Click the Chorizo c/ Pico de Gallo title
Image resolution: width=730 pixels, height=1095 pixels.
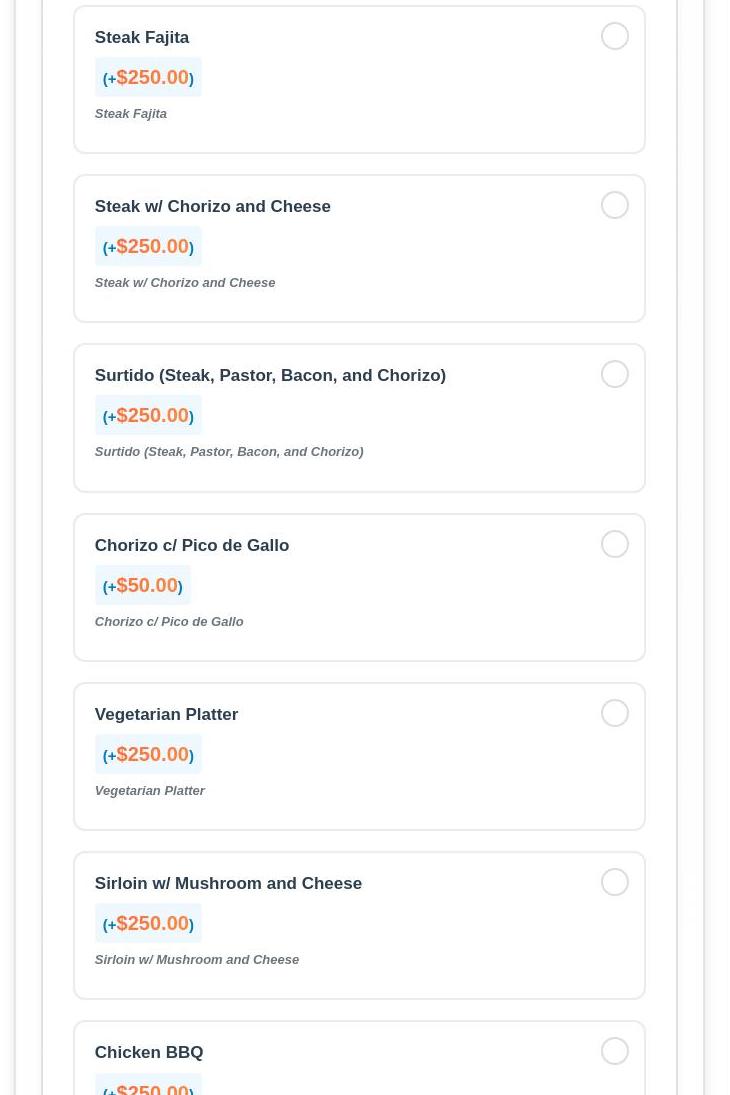tap(192, 546)
